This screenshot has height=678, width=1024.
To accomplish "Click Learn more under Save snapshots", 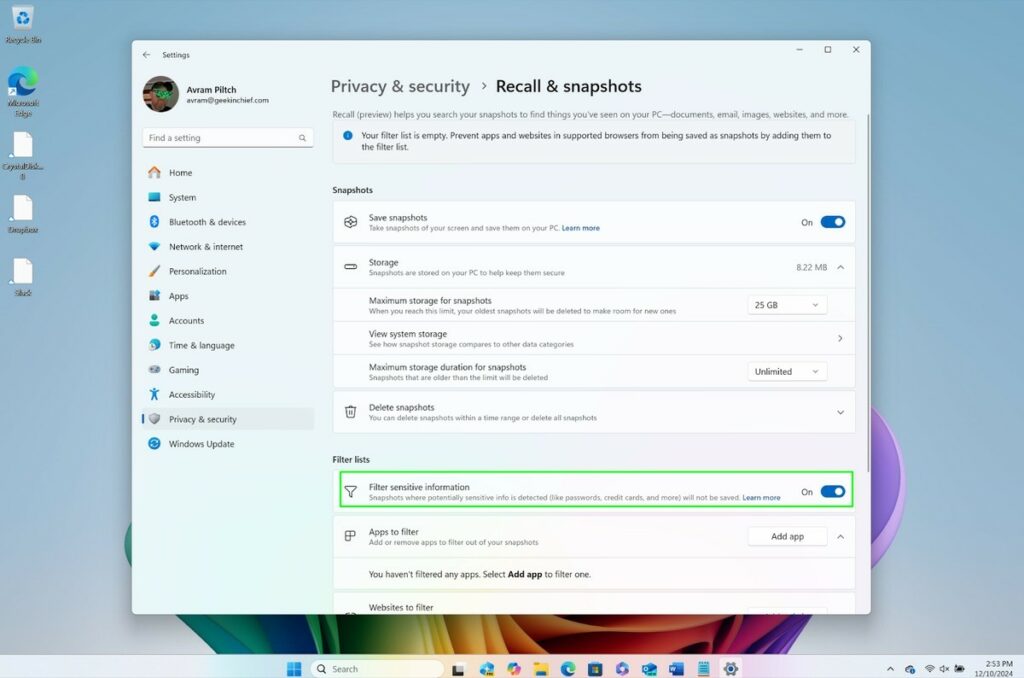I will click(x=580, y=228).
